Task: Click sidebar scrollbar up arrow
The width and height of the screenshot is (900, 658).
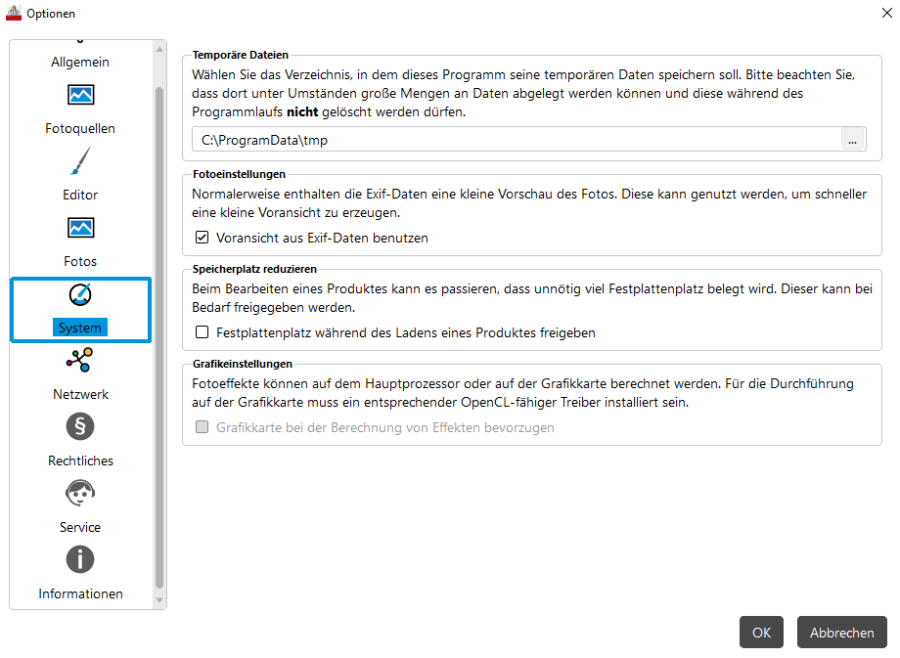Action: [x=160, y=50]
